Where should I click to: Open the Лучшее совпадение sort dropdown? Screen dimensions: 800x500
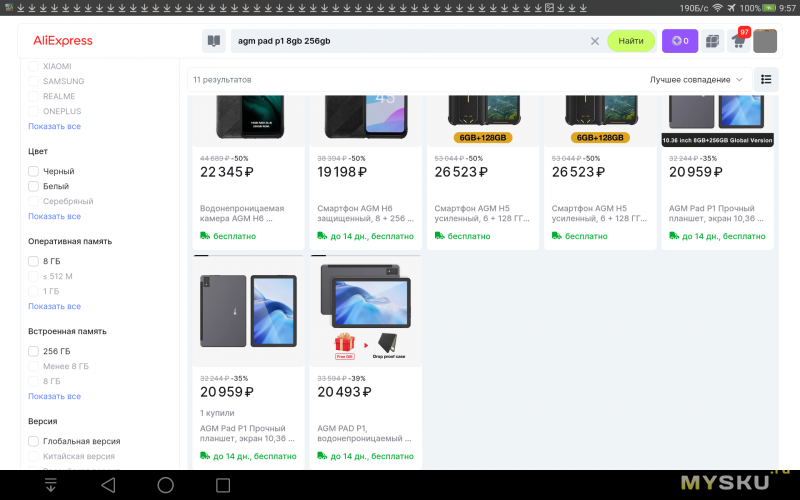696,80
